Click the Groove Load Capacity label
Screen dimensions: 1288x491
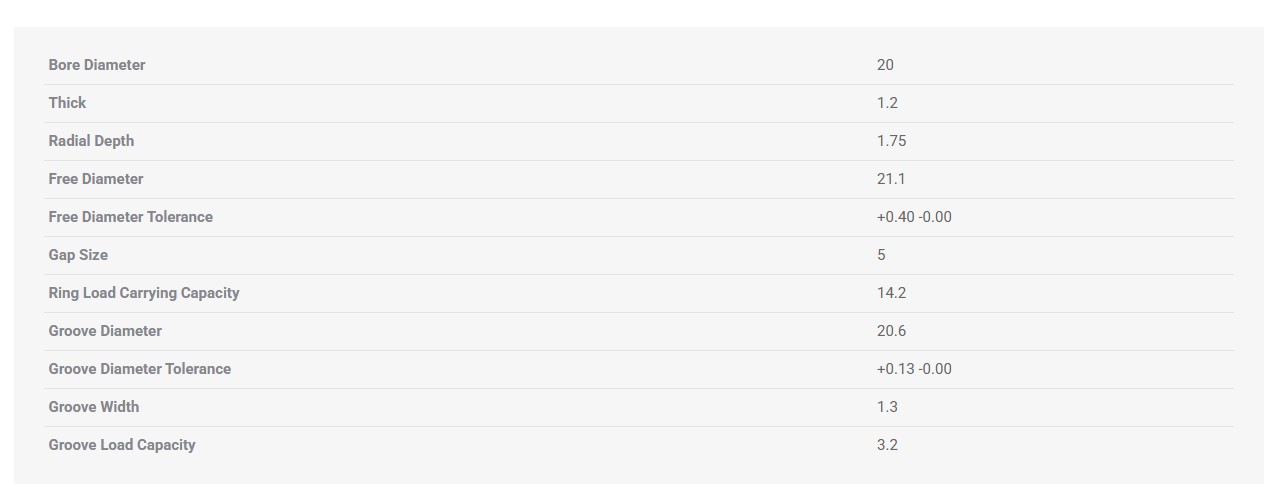pyautogui.click(x=122, y=445)
